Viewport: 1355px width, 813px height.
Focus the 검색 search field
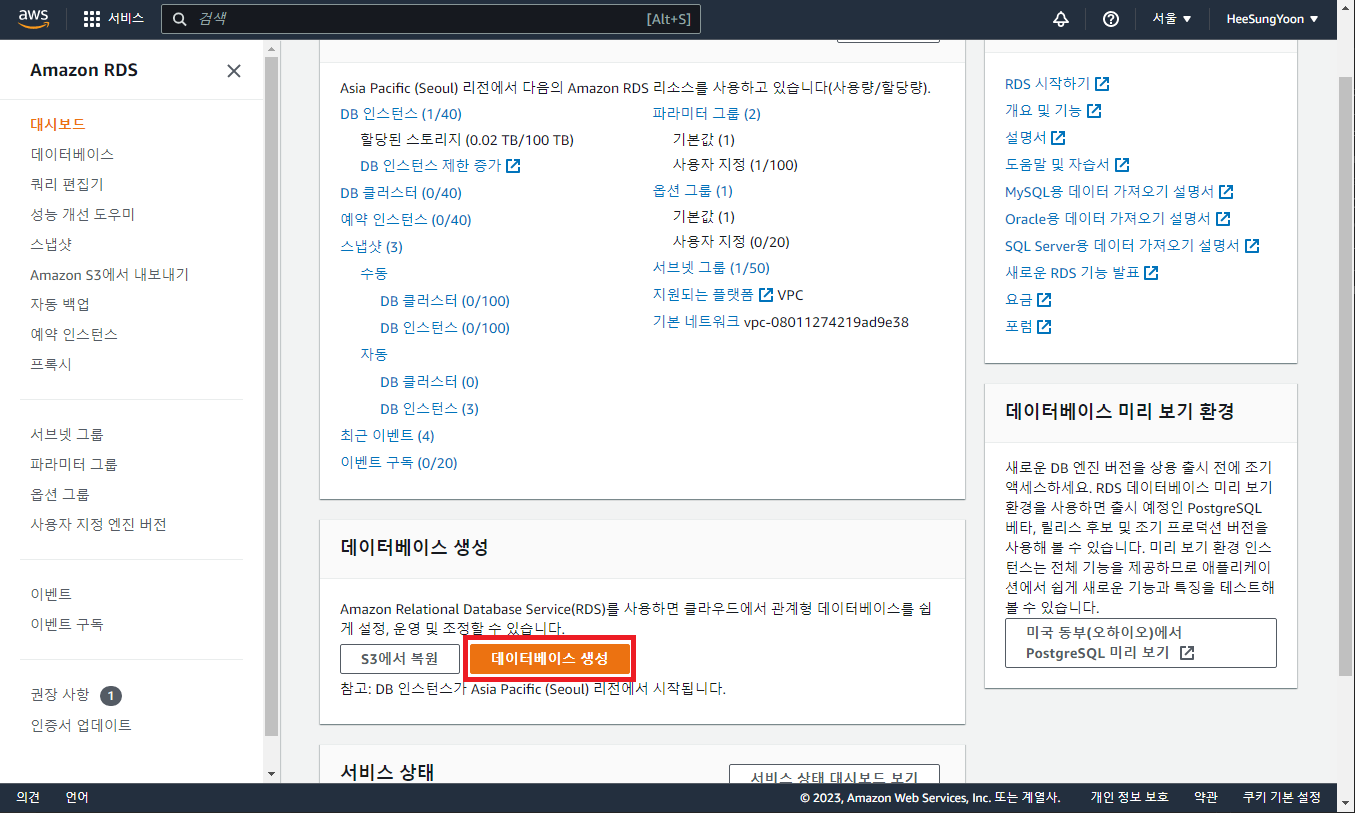[x=431, y=19]
